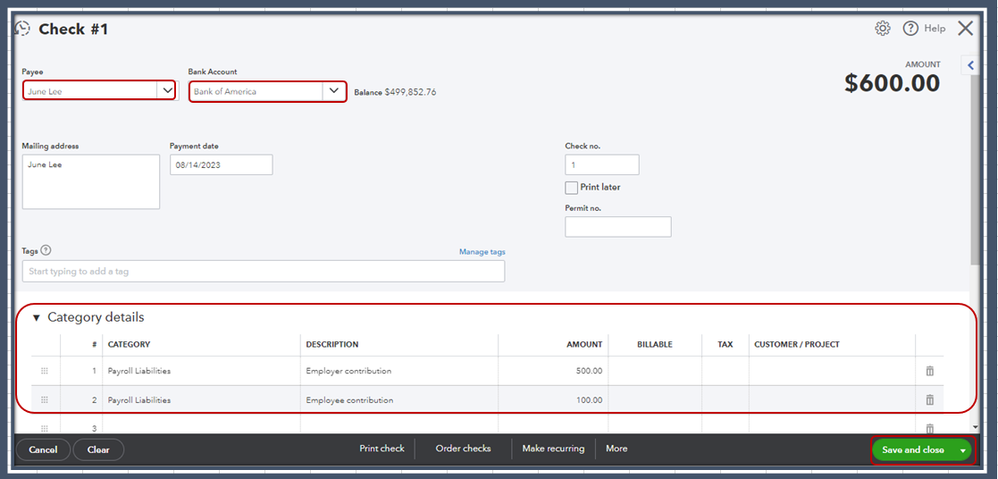Grab the drag handle of line 2
The width and height of the screenshot is (998, 479).
pyautogui.click(x=45, y=400)
